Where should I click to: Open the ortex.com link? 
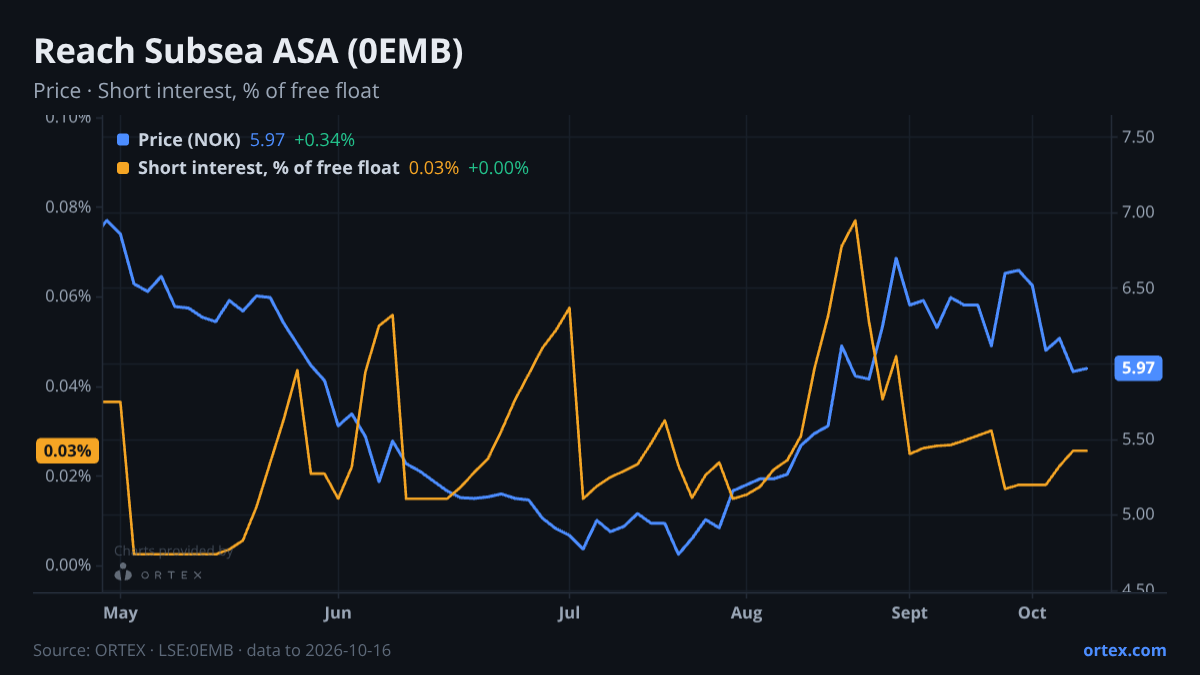coord(1124,650)
